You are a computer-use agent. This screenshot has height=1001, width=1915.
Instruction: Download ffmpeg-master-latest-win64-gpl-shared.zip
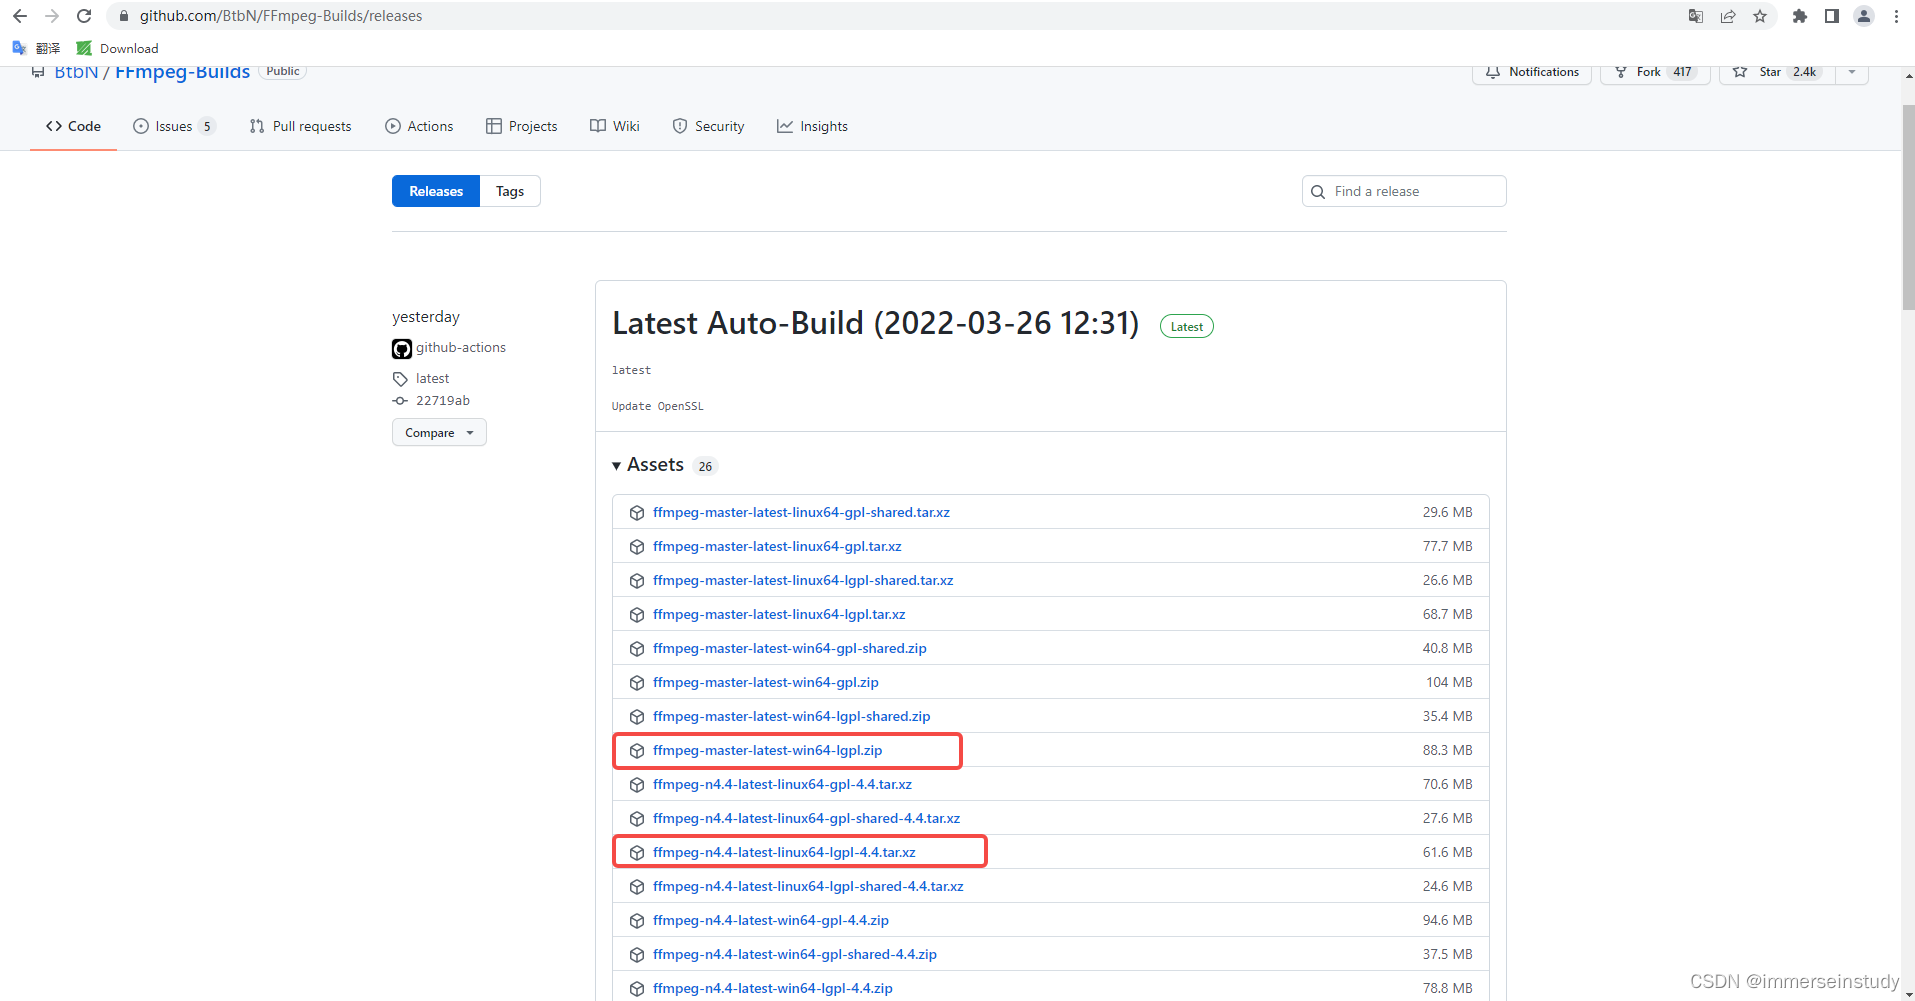pyautogui.click(x=790, y=648)
